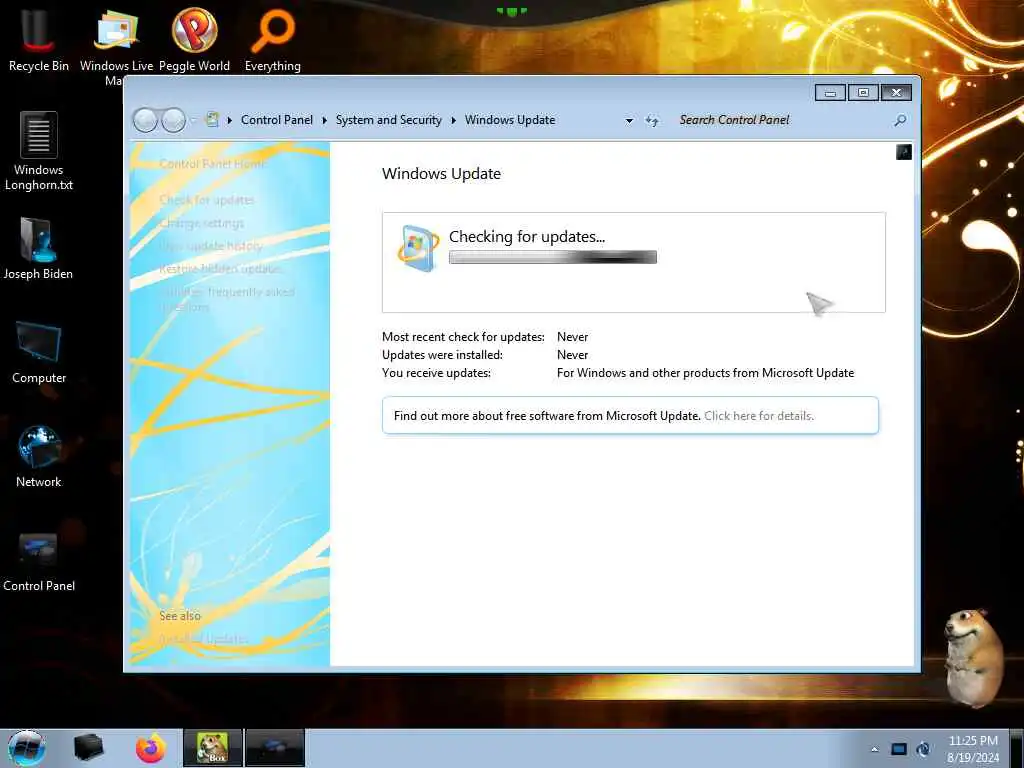The height and width of the screenshot is (768, 1024).
Task: Open the Network desktop icon
Action: click(x=39, y=456)
